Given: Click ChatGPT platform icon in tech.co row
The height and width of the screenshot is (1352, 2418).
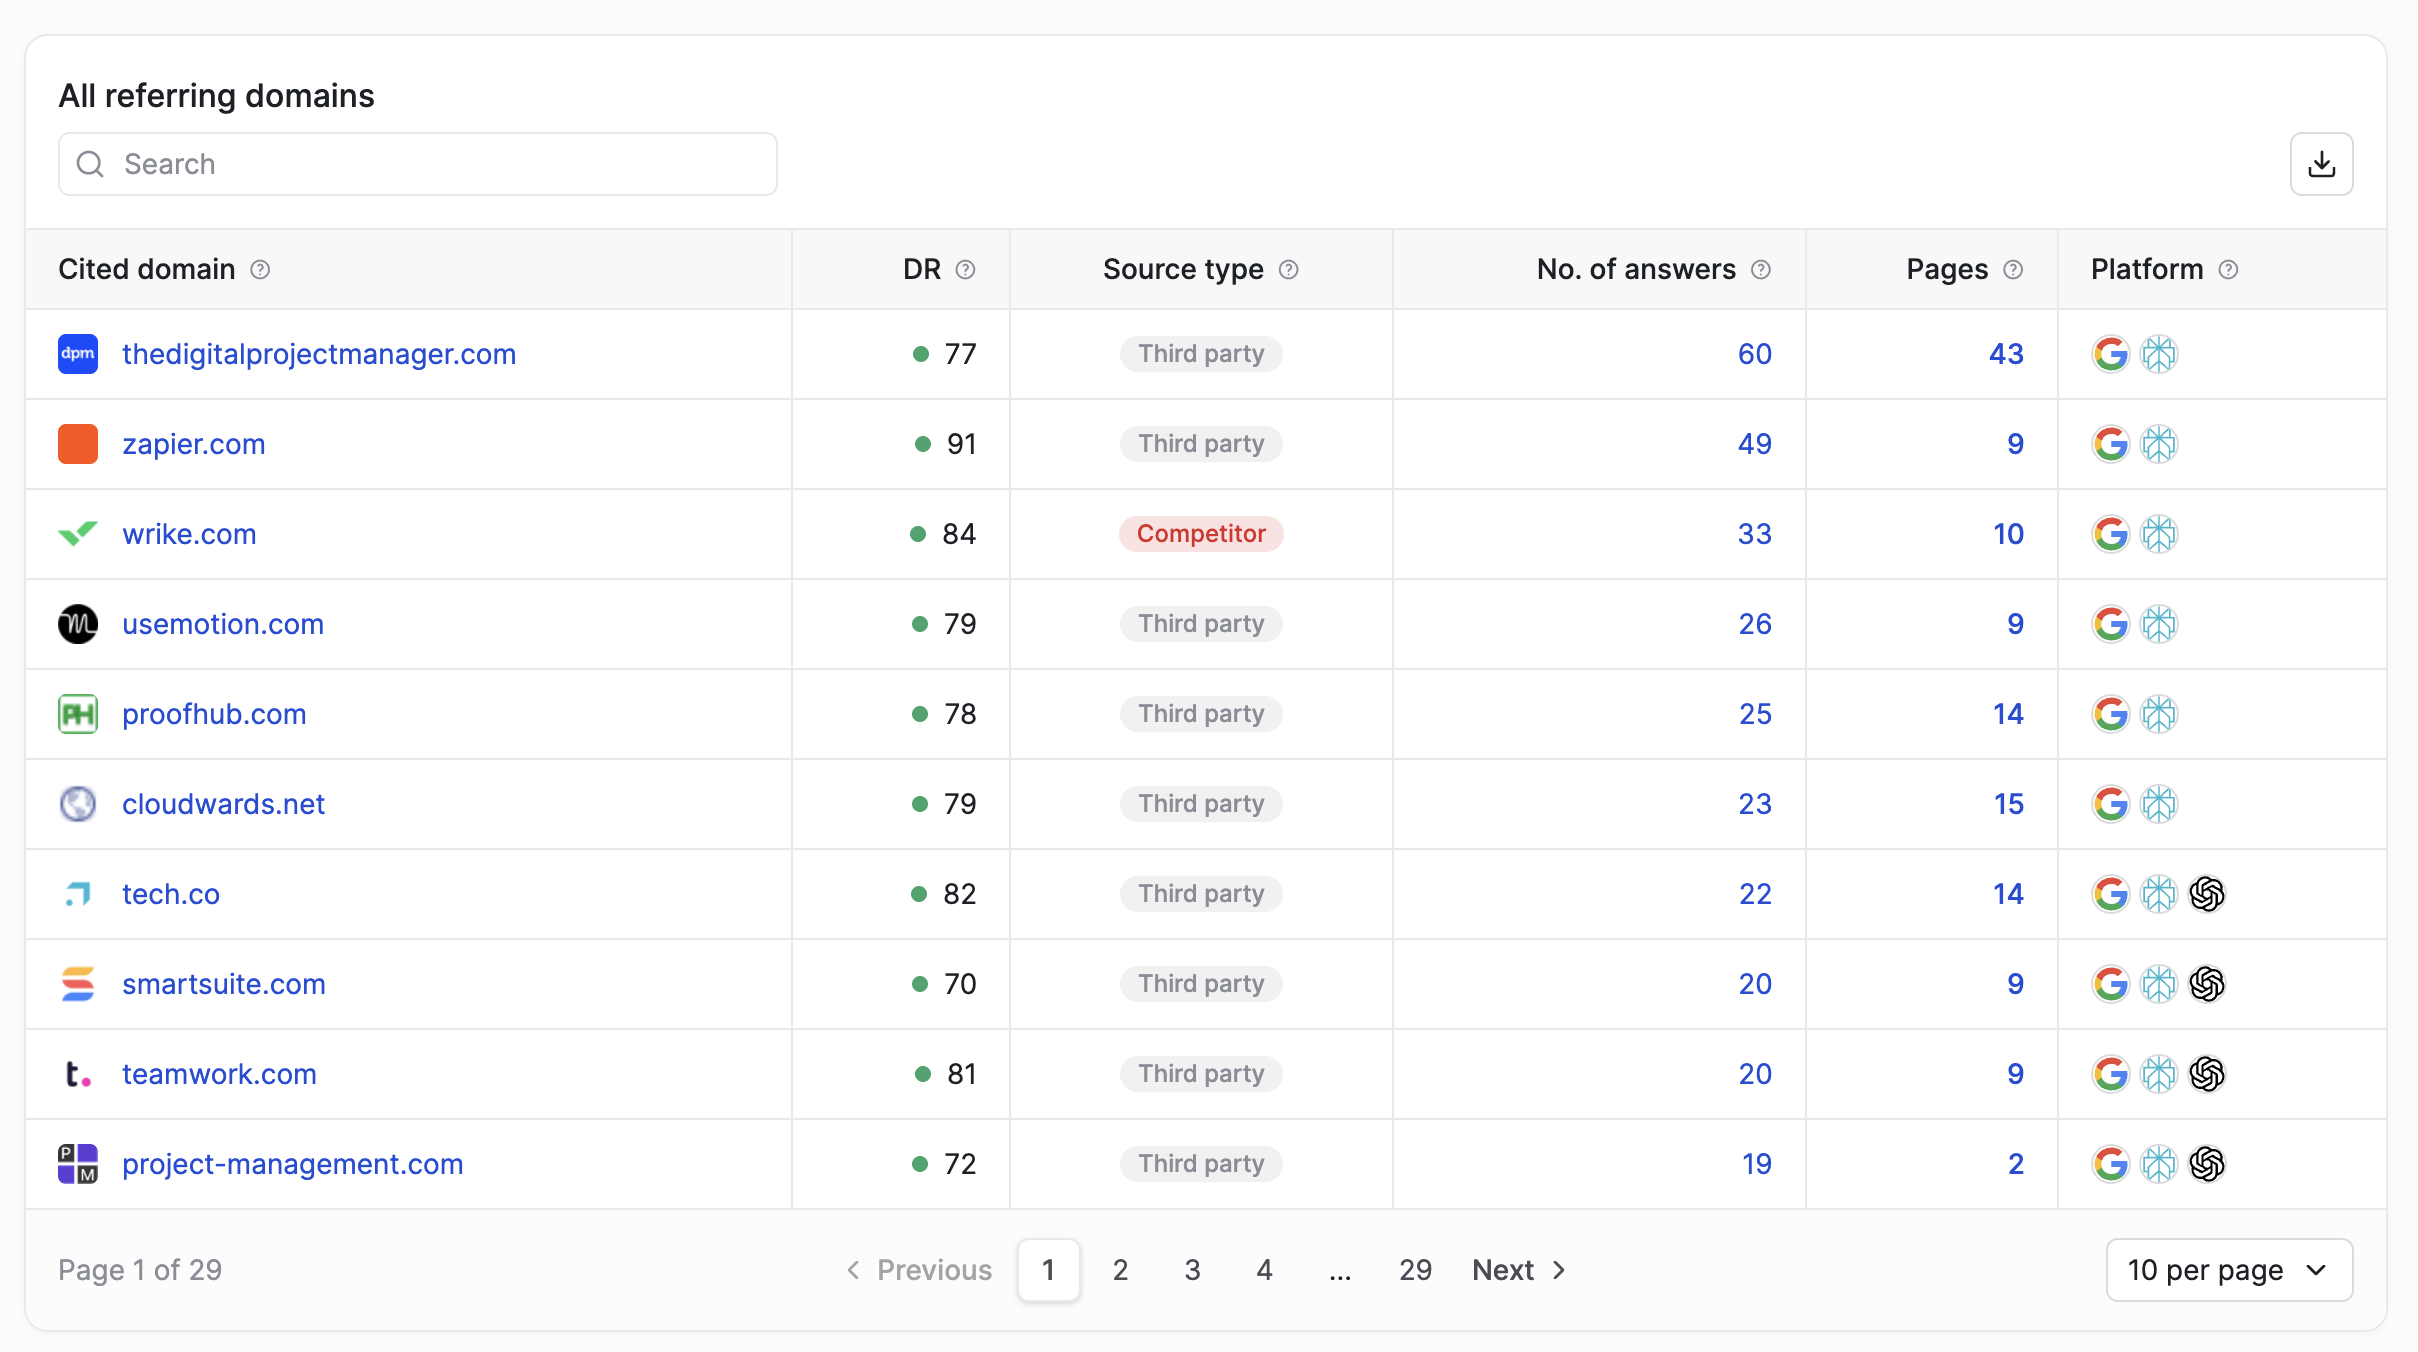Looking at the screenshot, I should coord(2207,894).
